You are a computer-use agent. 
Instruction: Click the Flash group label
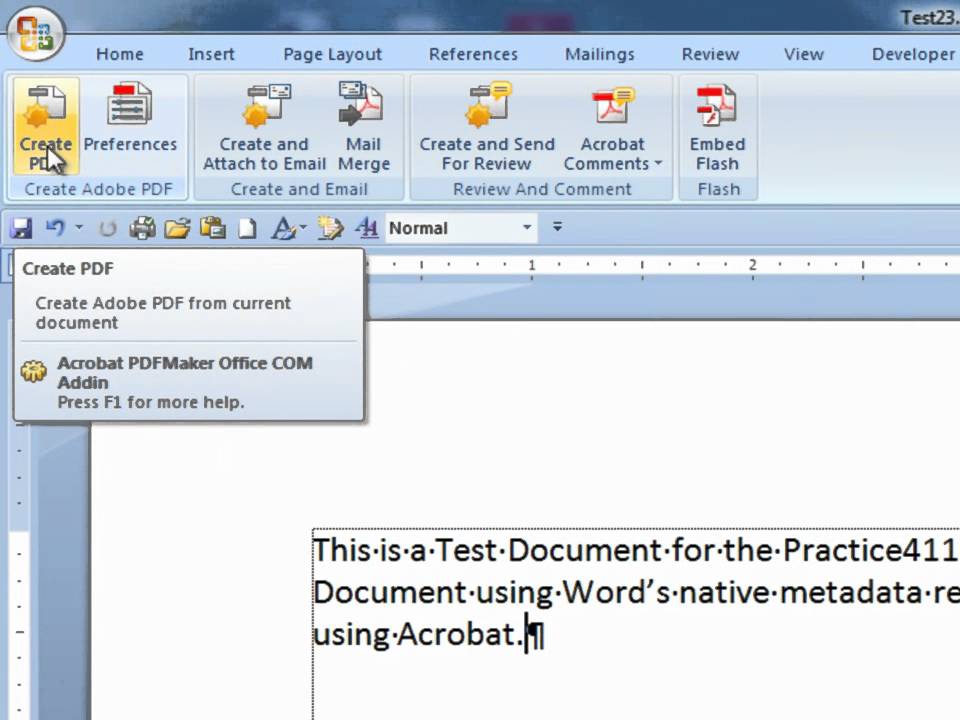pos(719,189)
